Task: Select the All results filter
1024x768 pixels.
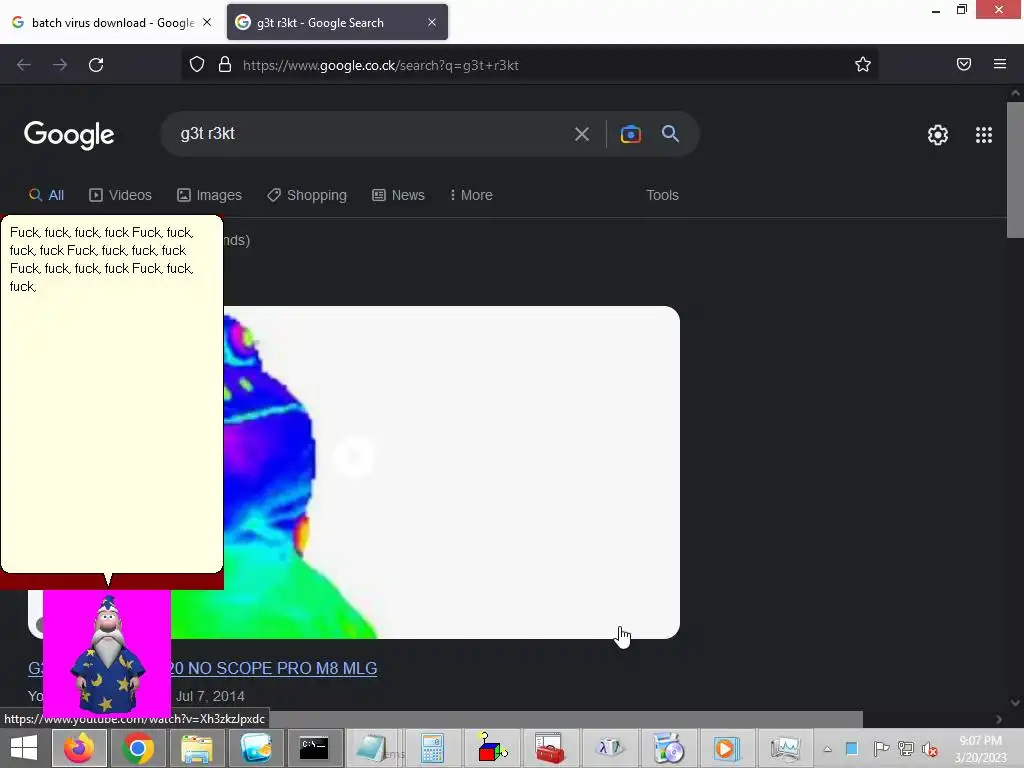Action: 46,195
